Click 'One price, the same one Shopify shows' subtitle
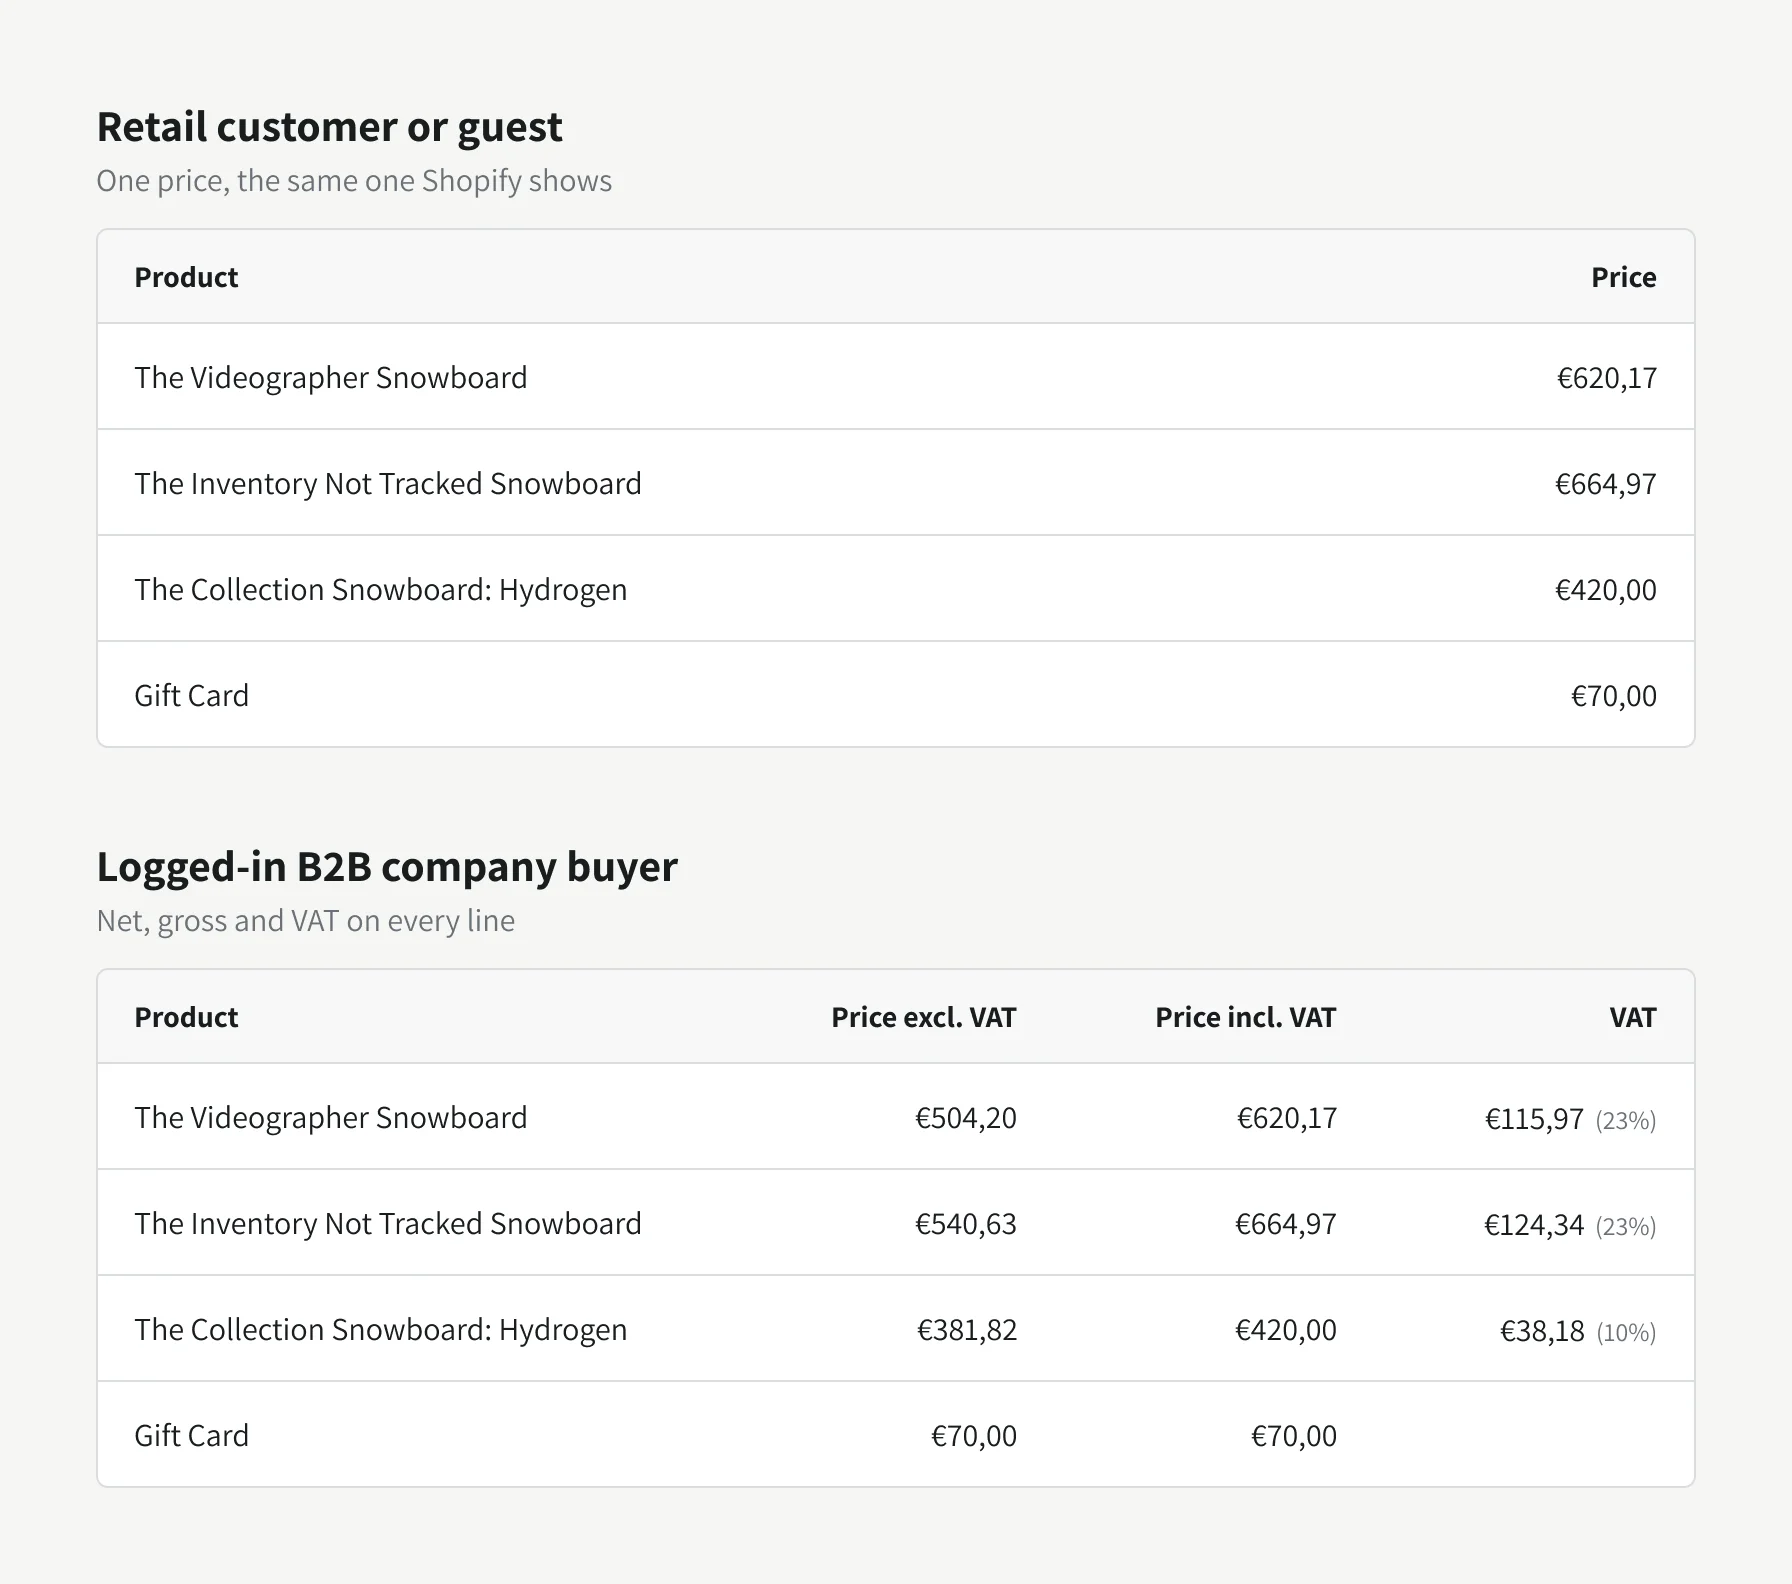Viewport: 1792px width, 1584px height. (354, 181)
